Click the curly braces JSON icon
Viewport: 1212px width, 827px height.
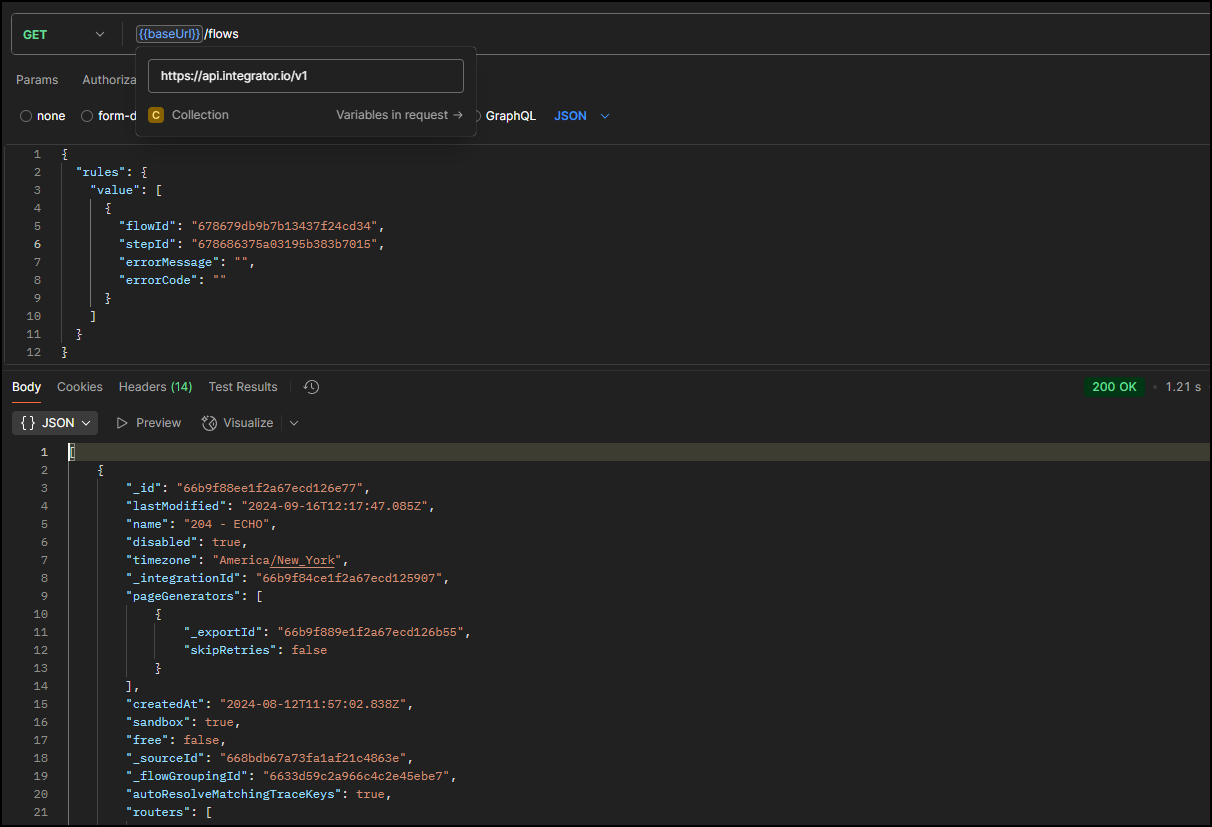[x=28, y=423]
